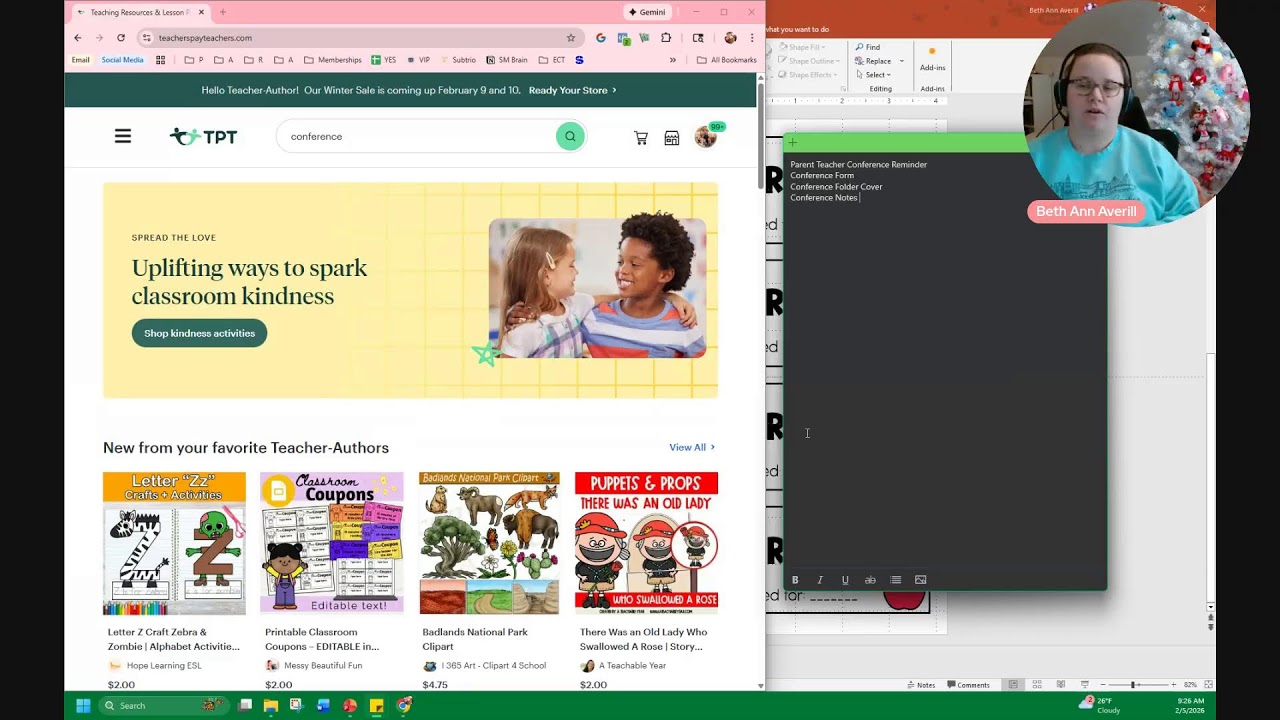This screenshot has height=720, width=1280.
Task: Click Find in PowerPoint Editing group
Action: (x=867, y=47)
